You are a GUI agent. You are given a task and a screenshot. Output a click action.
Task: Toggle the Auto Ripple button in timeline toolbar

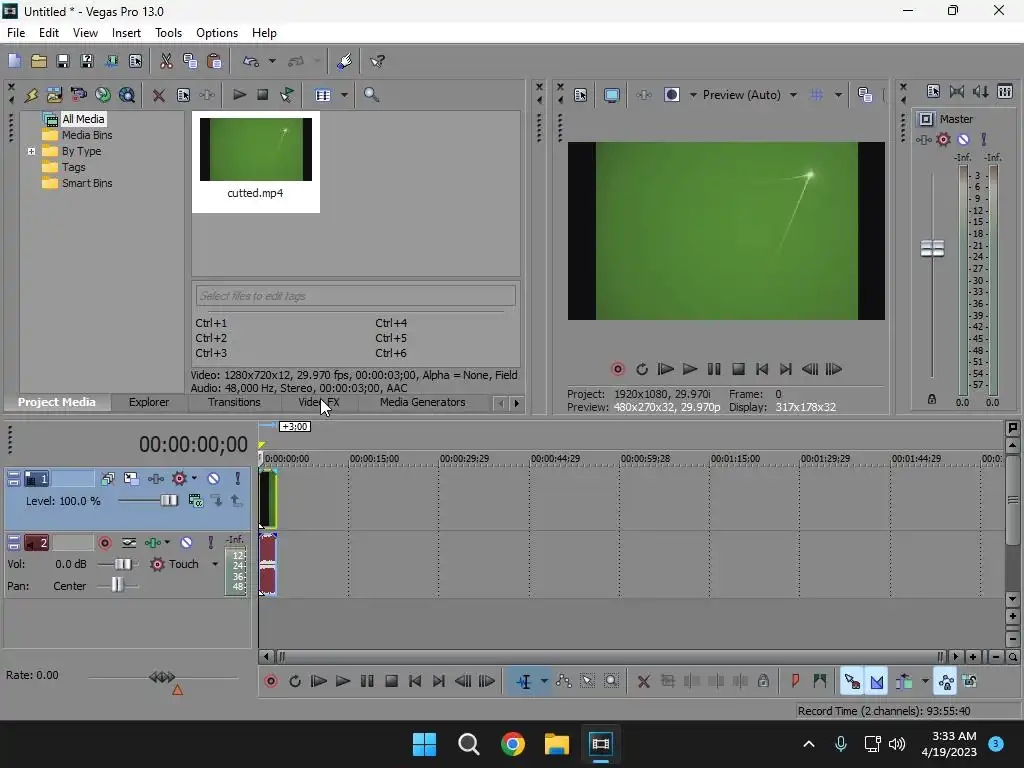(x=904, y=681)
